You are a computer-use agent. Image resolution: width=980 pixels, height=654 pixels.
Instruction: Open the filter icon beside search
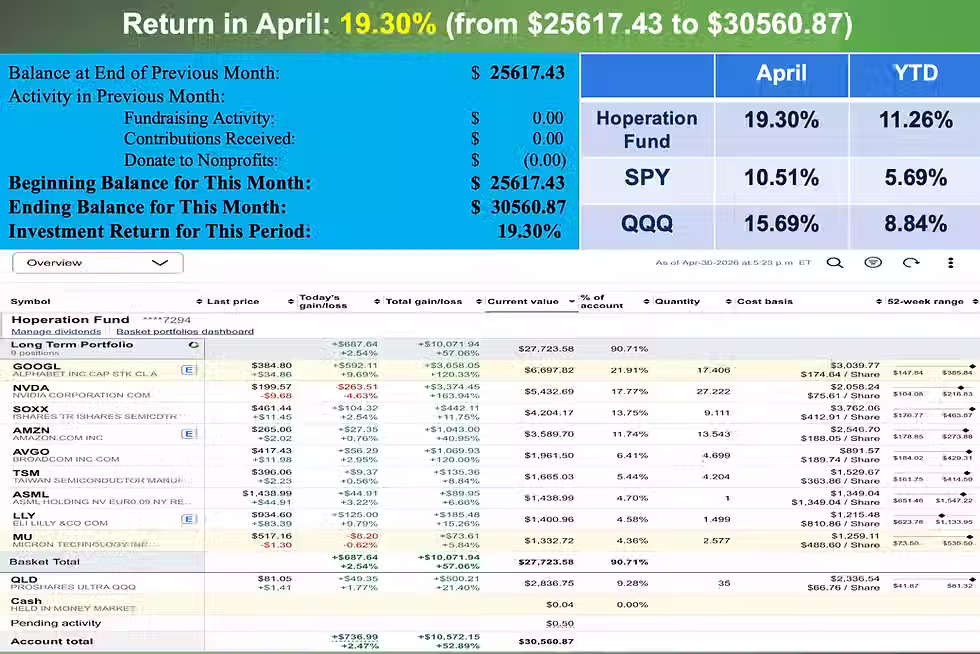[872, 263]
